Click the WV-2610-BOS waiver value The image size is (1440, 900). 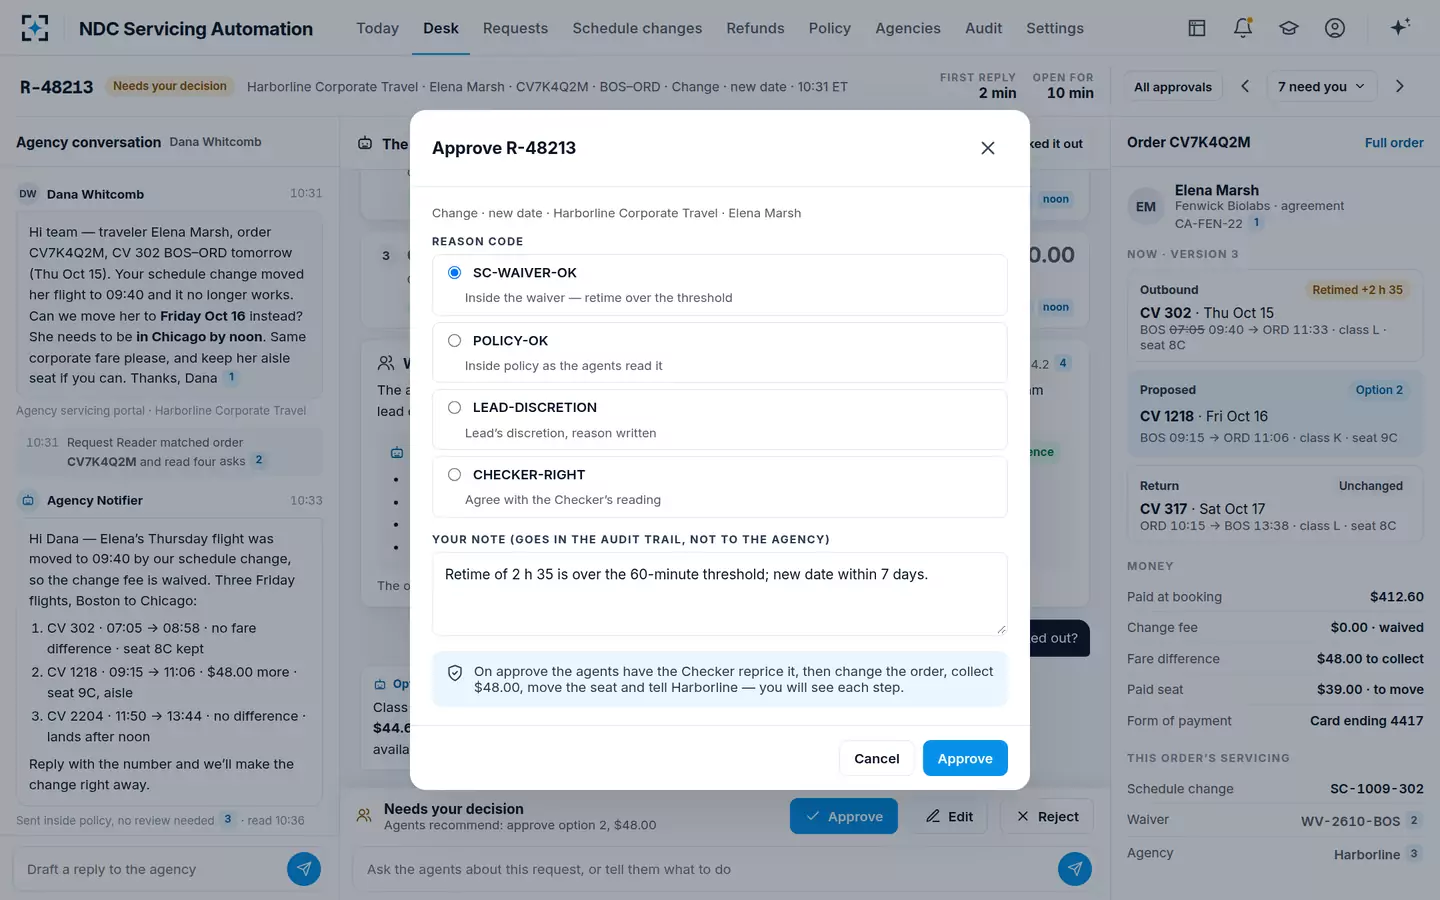pyautogui.click(x=1350, y=821)
